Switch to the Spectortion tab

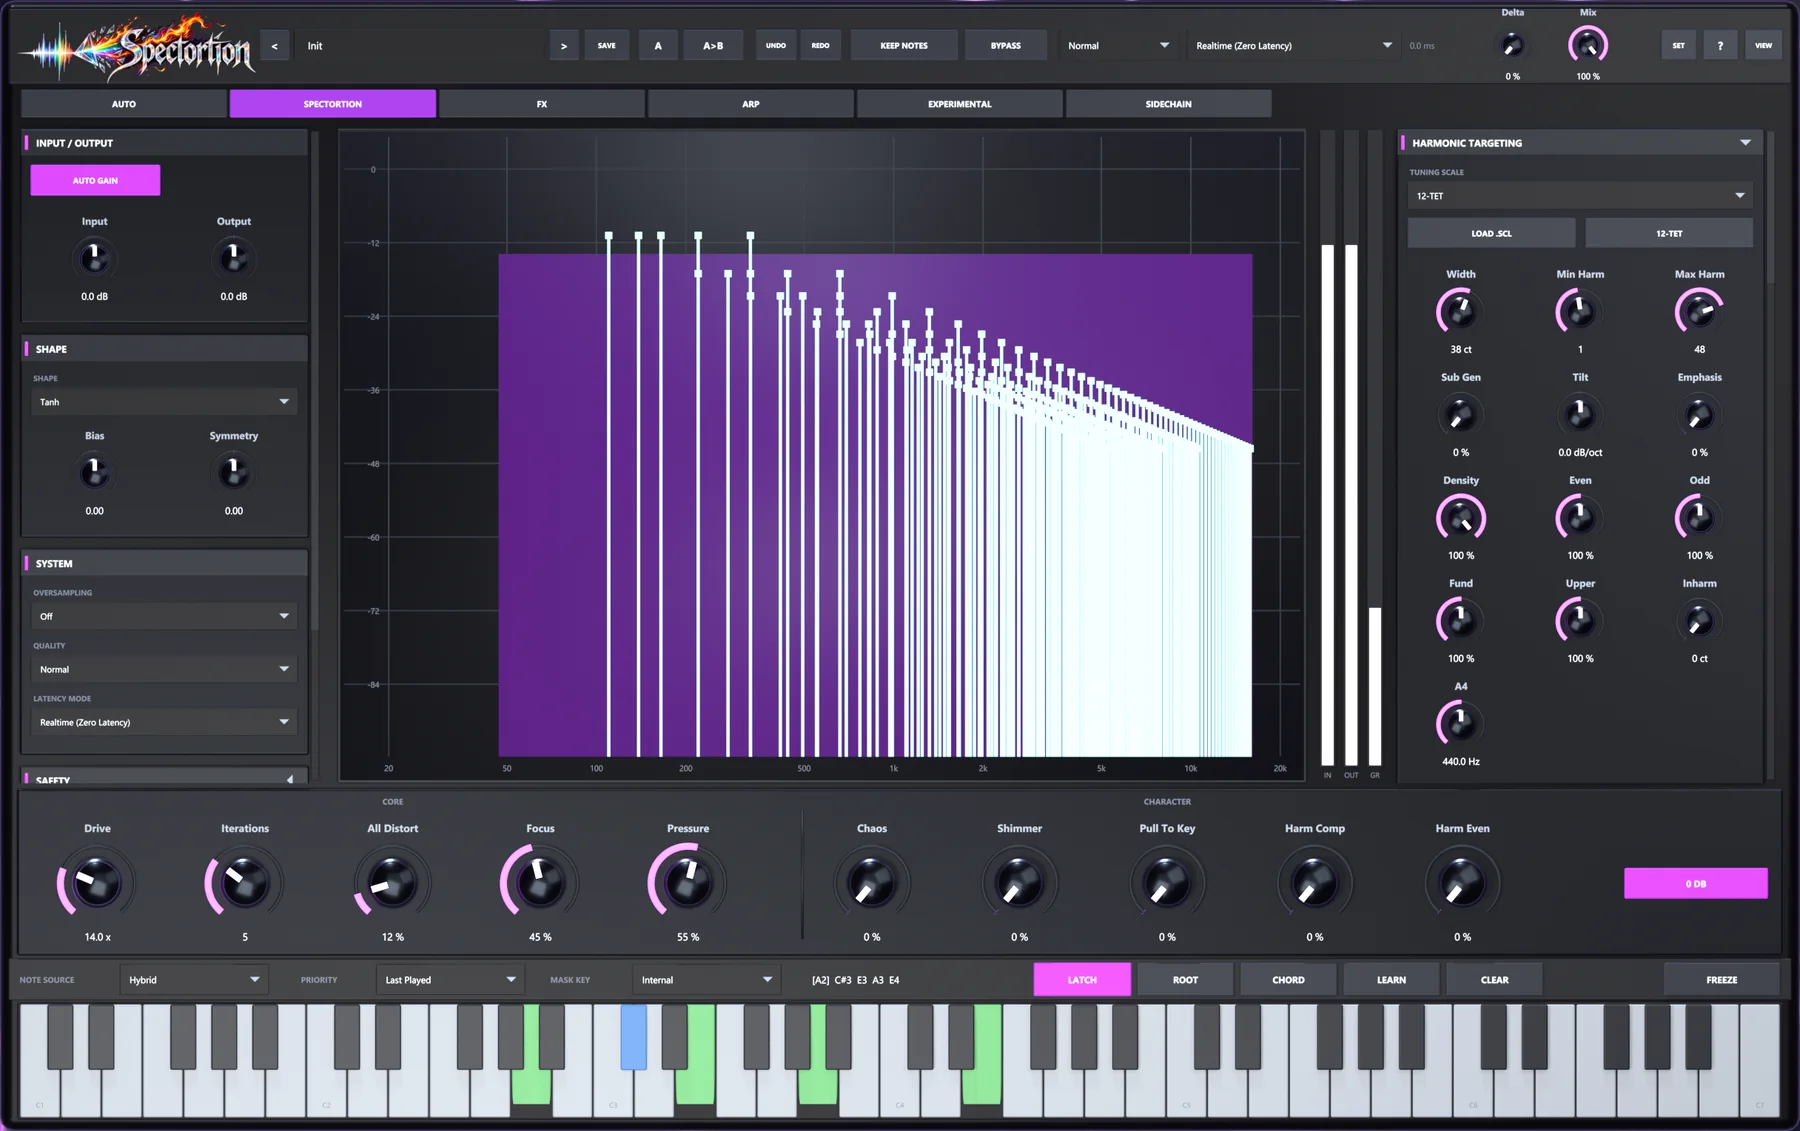click(x=333, y=104)
